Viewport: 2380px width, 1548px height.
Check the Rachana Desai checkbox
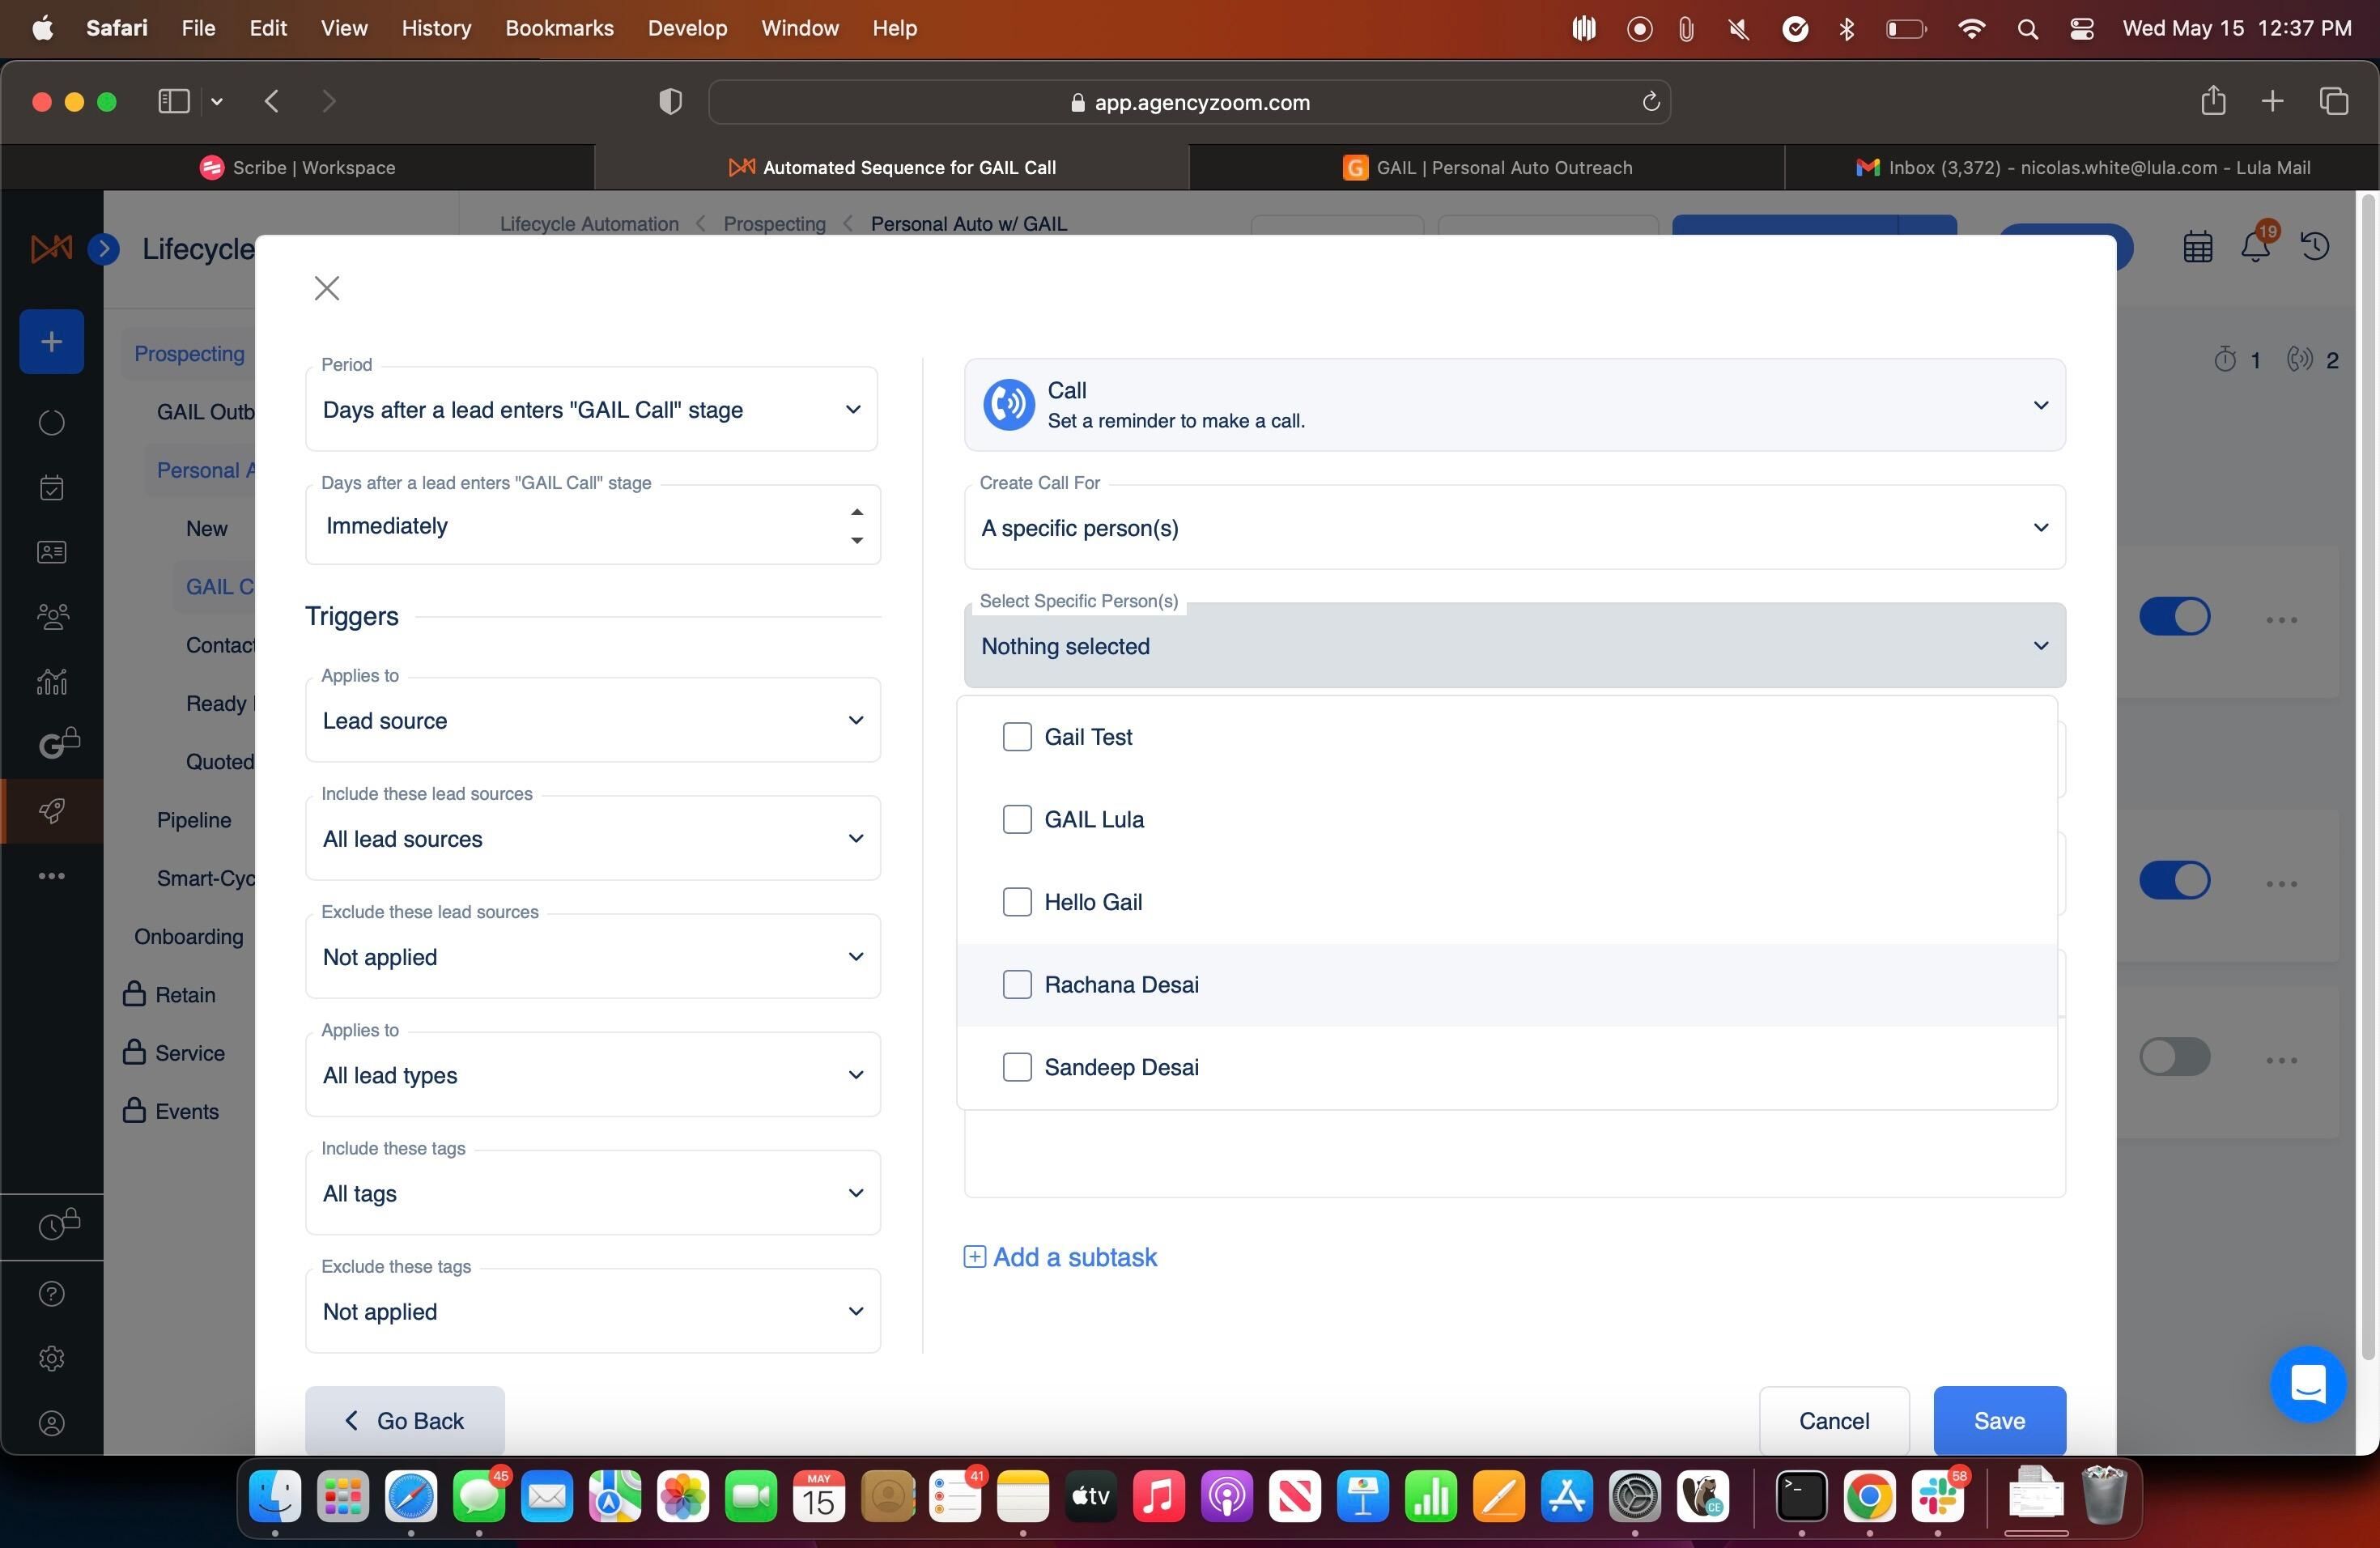(1017, 984)
